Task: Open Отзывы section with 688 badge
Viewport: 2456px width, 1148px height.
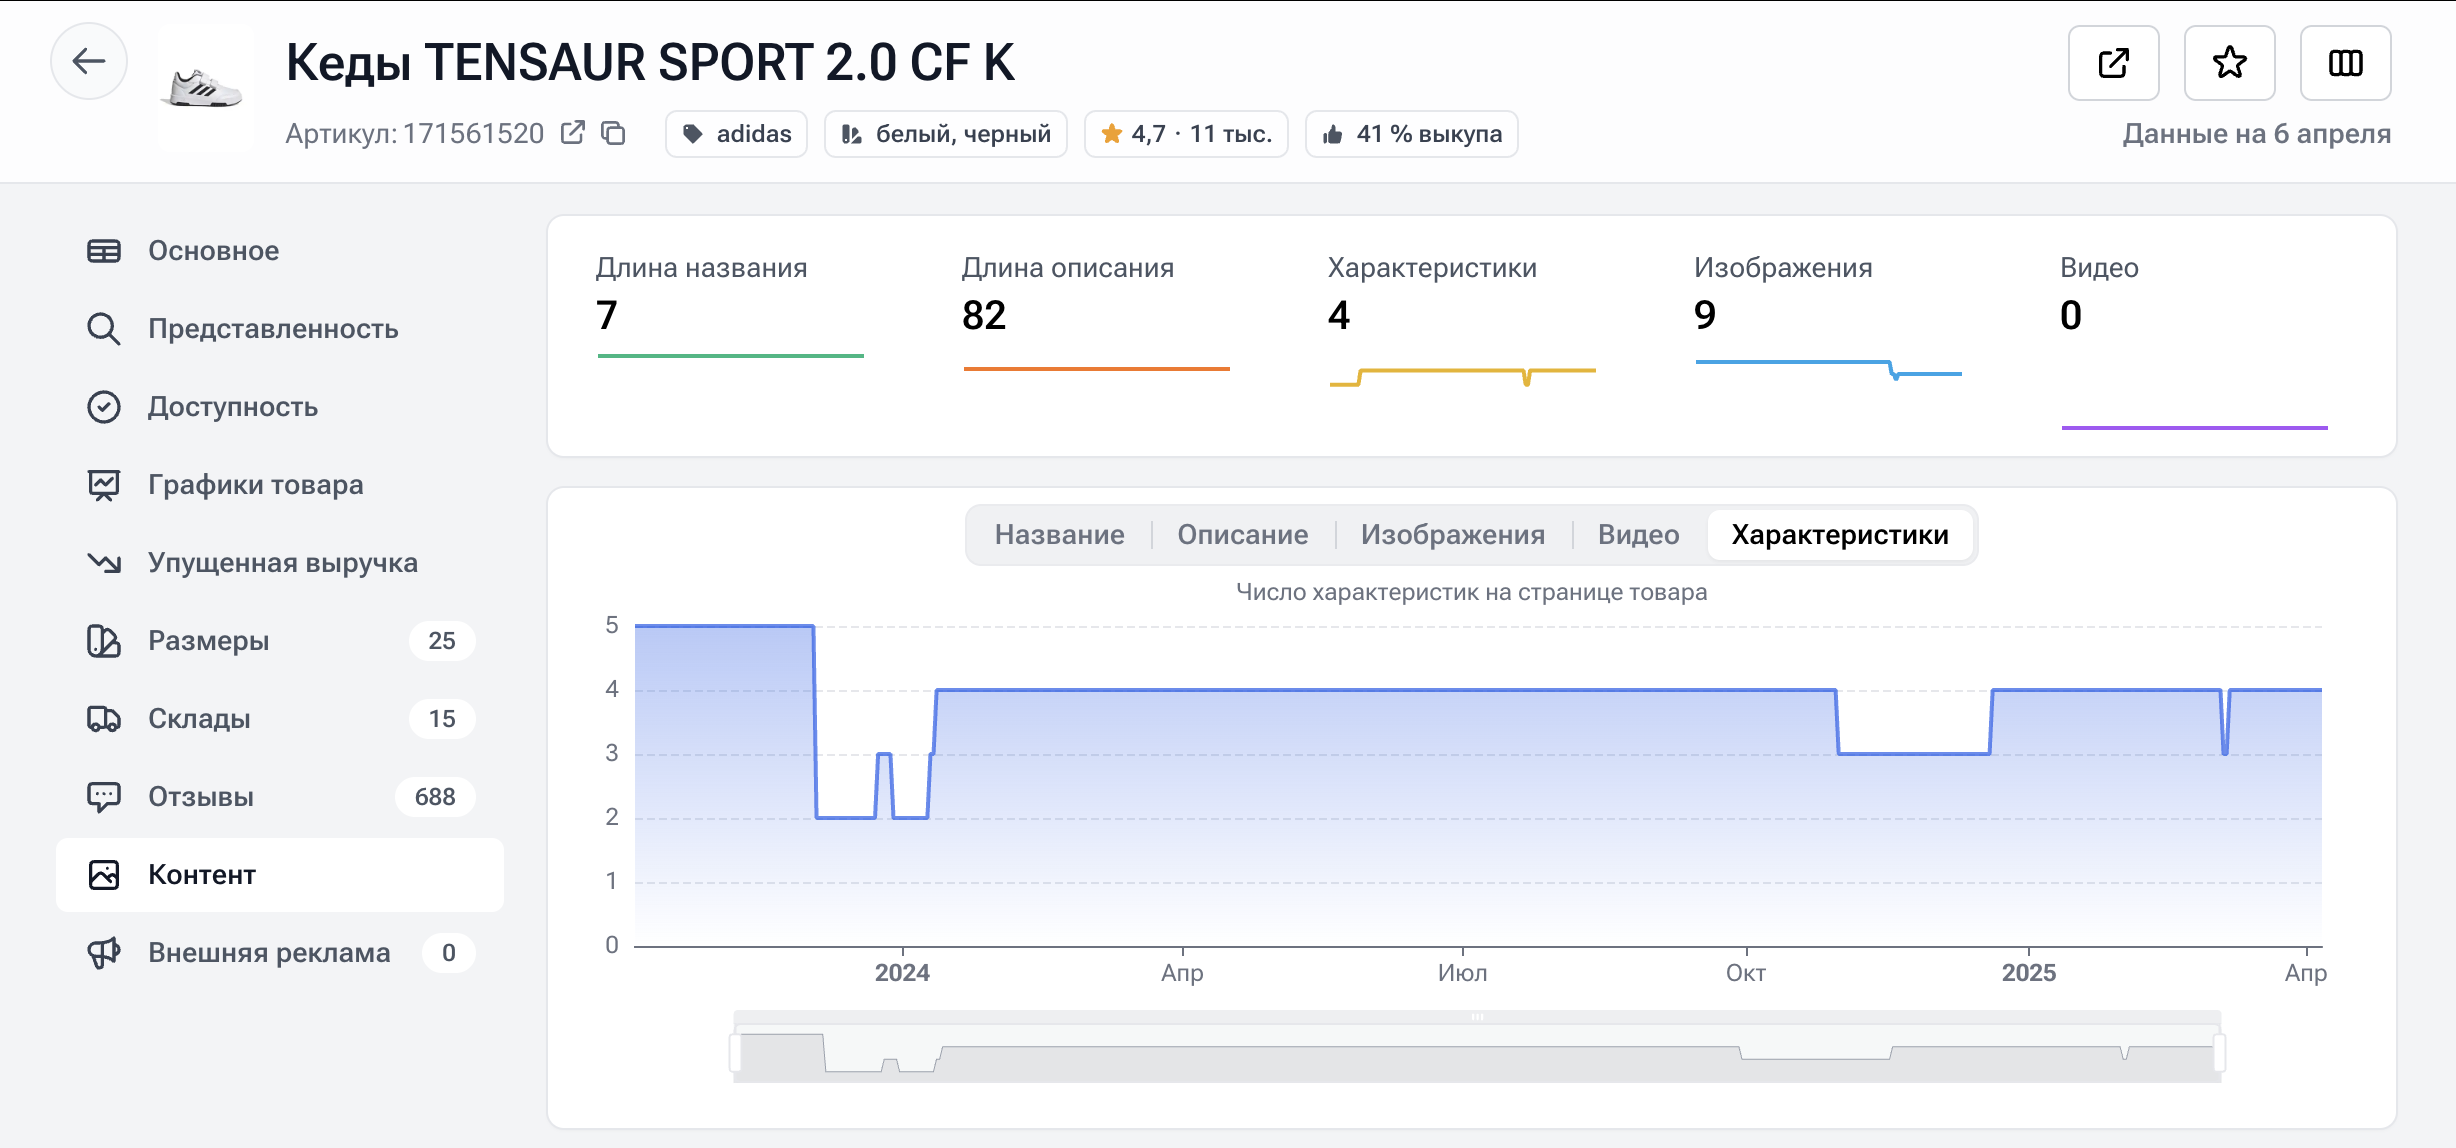Action: coord(200,797)
